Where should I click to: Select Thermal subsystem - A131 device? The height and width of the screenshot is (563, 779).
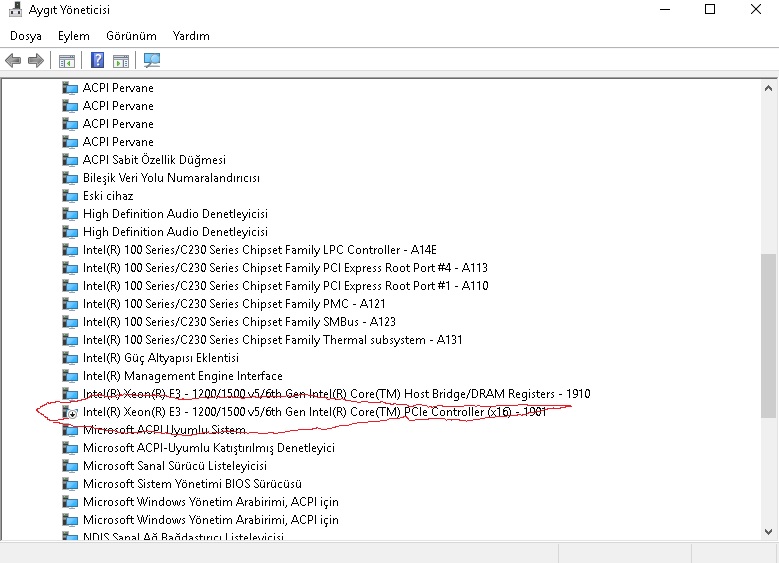(272, 340)
